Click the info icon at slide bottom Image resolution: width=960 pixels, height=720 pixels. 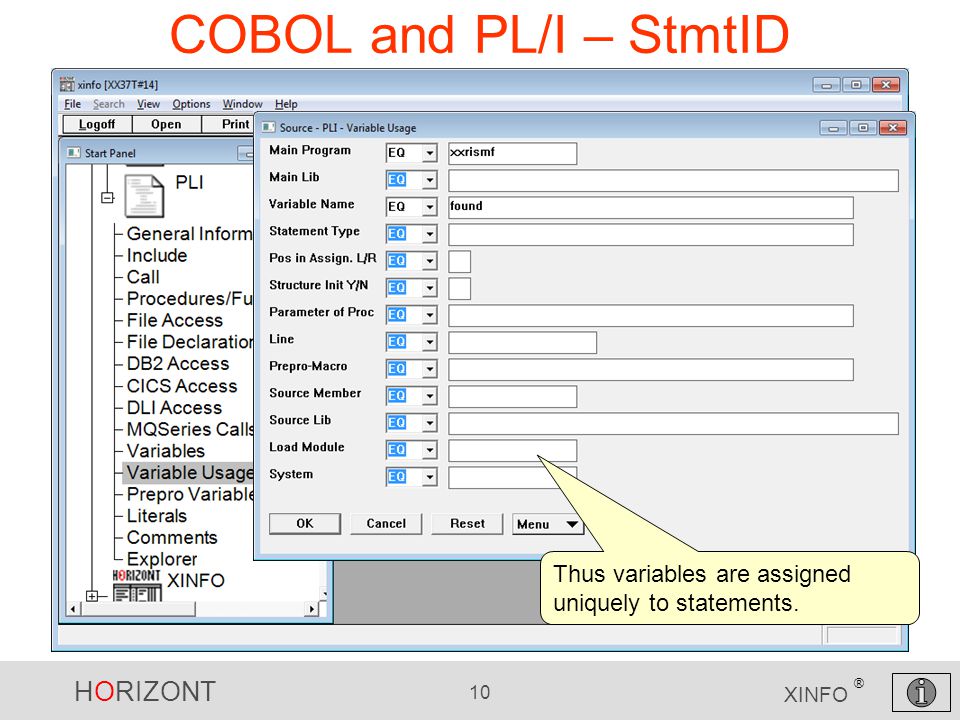click(x=921, y=692)
